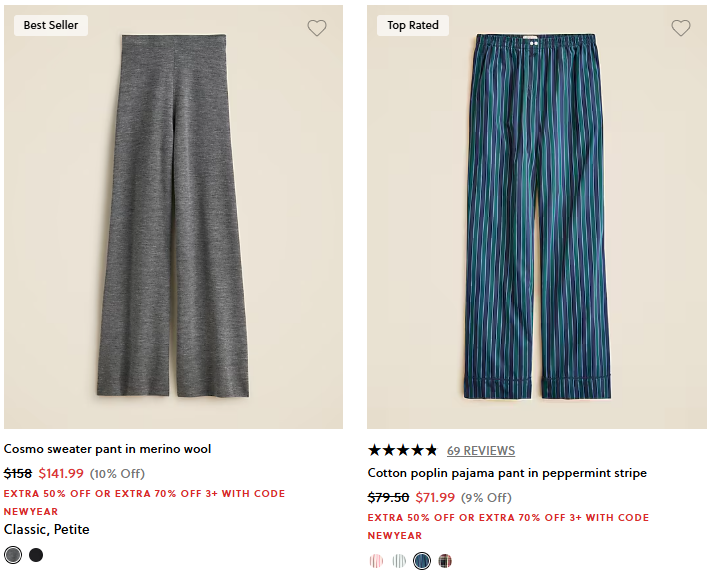Image resolution: width=712 pixels, height=579 pixels.
Task: Click the five-star rating icons
Action: click(402, 450)
